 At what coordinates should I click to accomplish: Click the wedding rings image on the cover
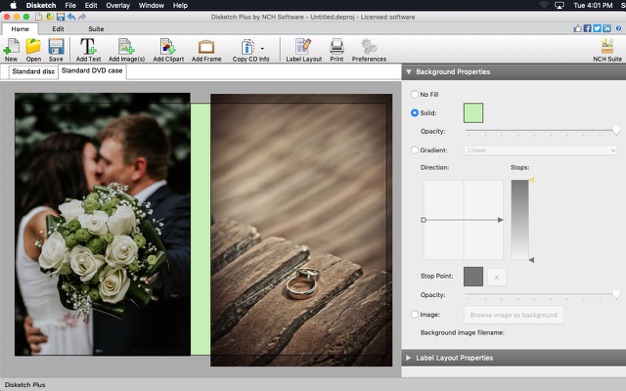point(301,230)
